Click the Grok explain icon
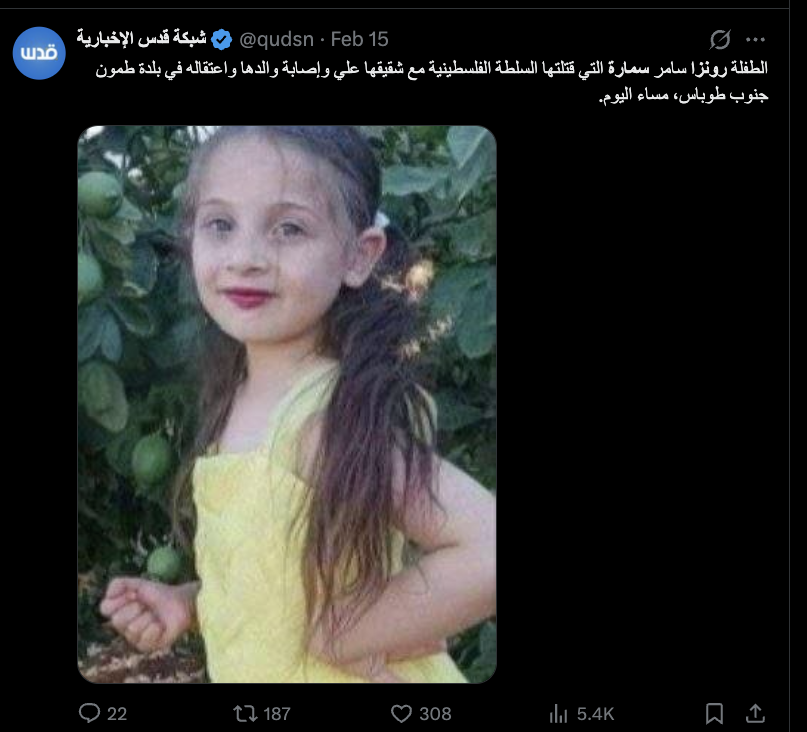This screenshot has width=807, height=732. pos(720,40)
